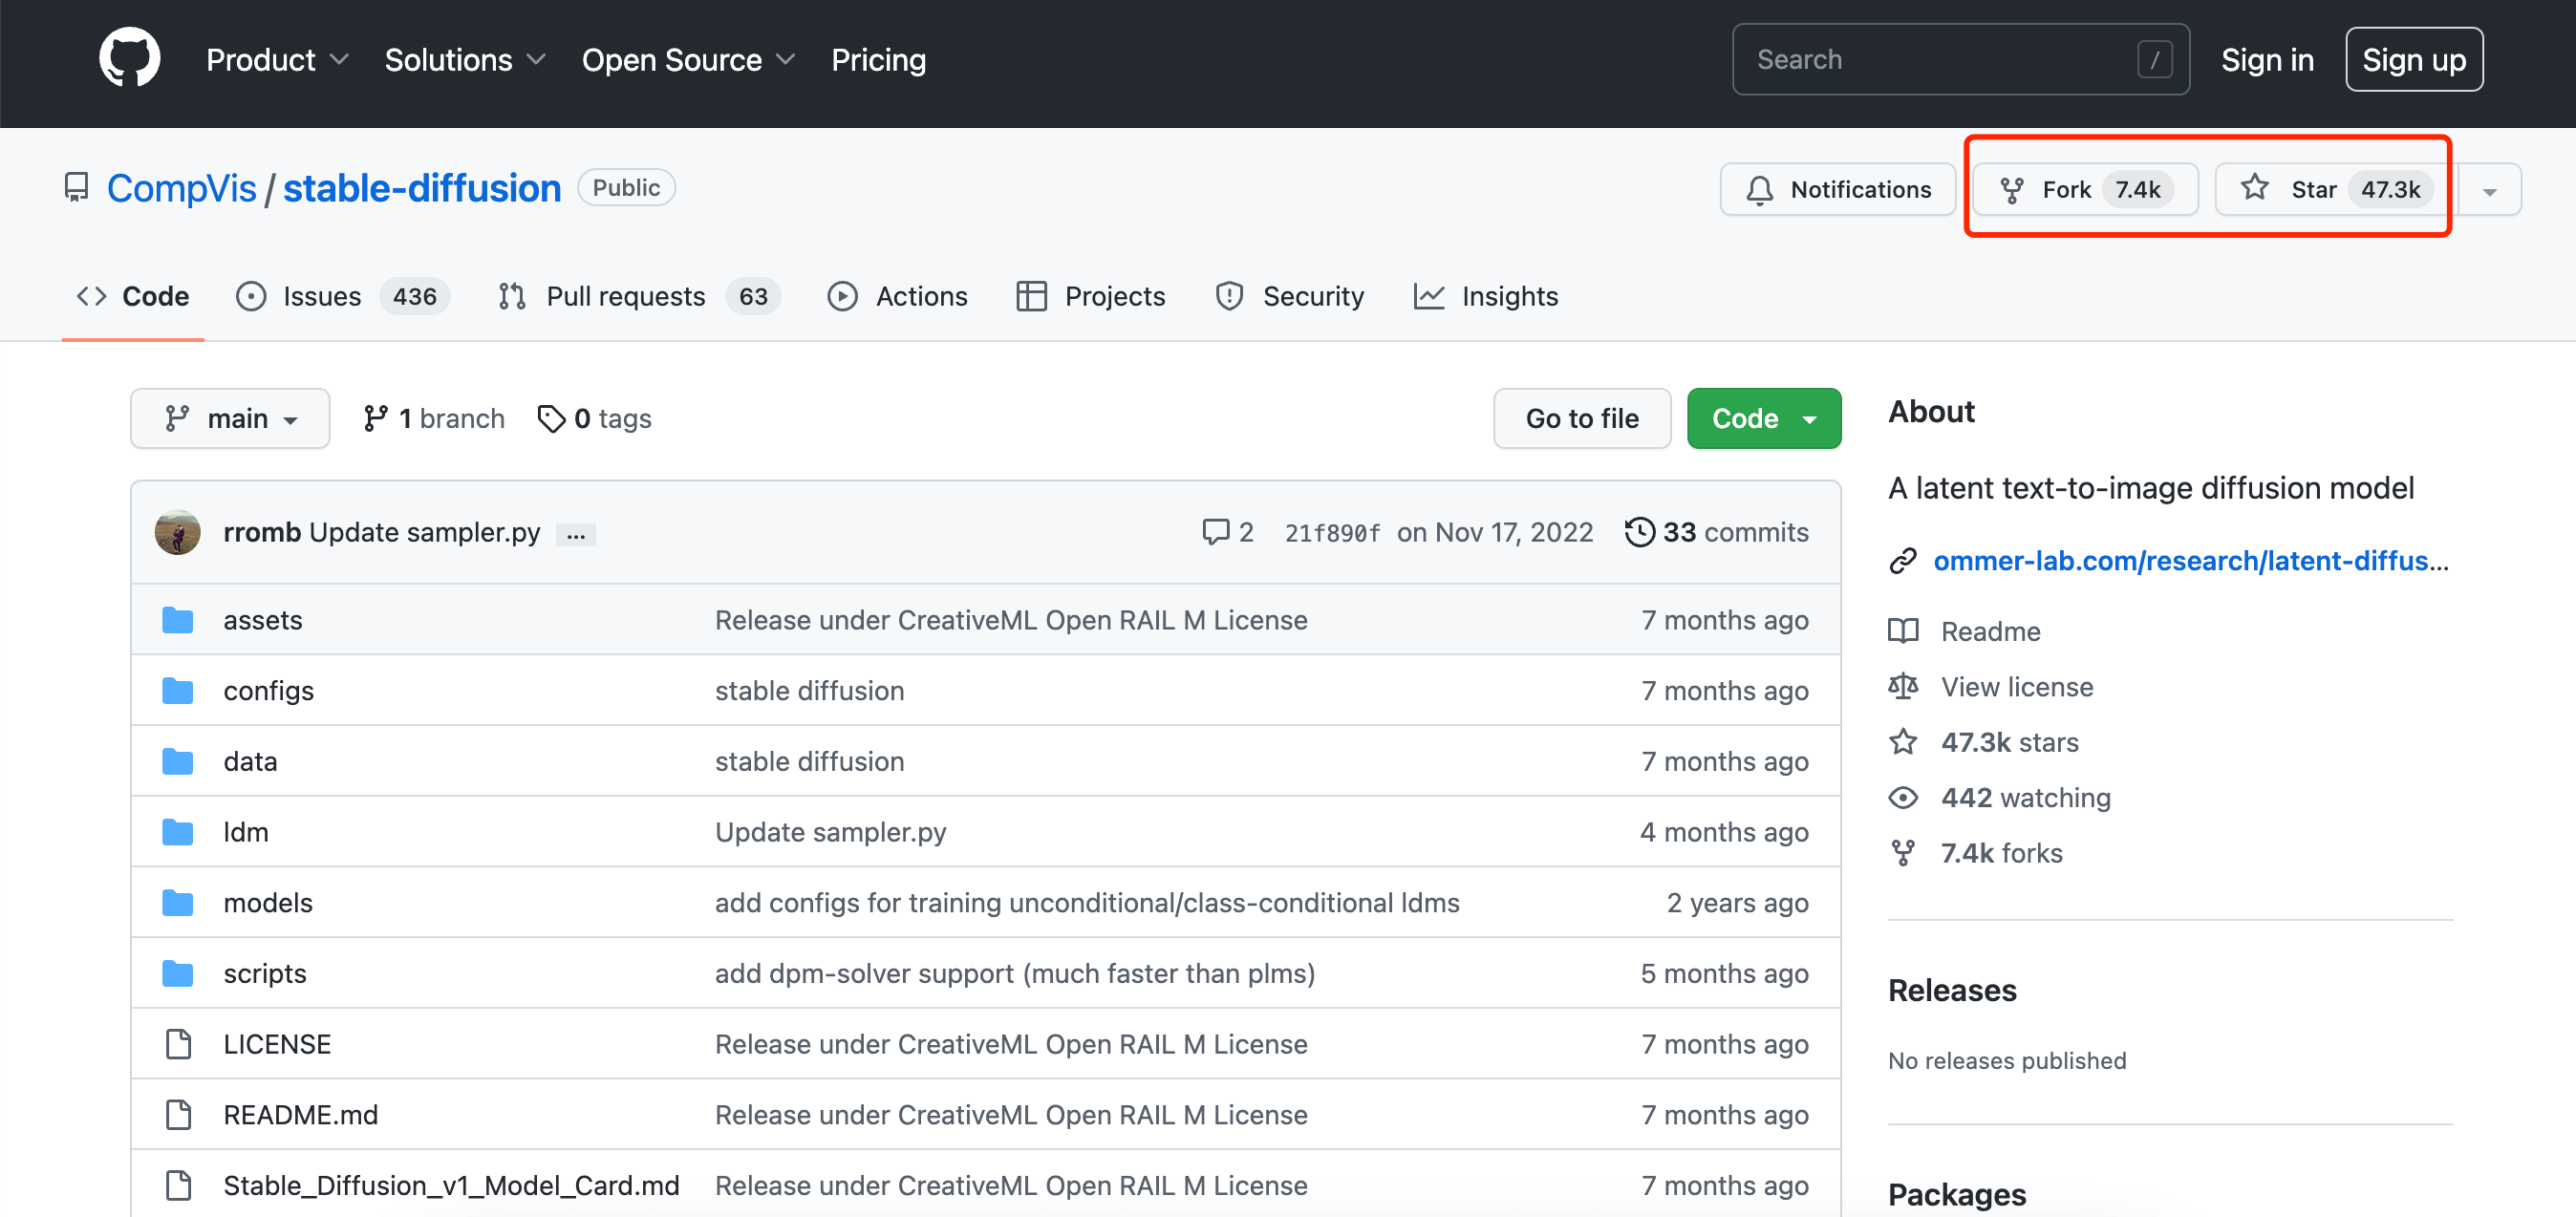Open the Pull requests tab
Image resolution: width=2576 pixels, height=1217 pixels.
tap(639, 296)
